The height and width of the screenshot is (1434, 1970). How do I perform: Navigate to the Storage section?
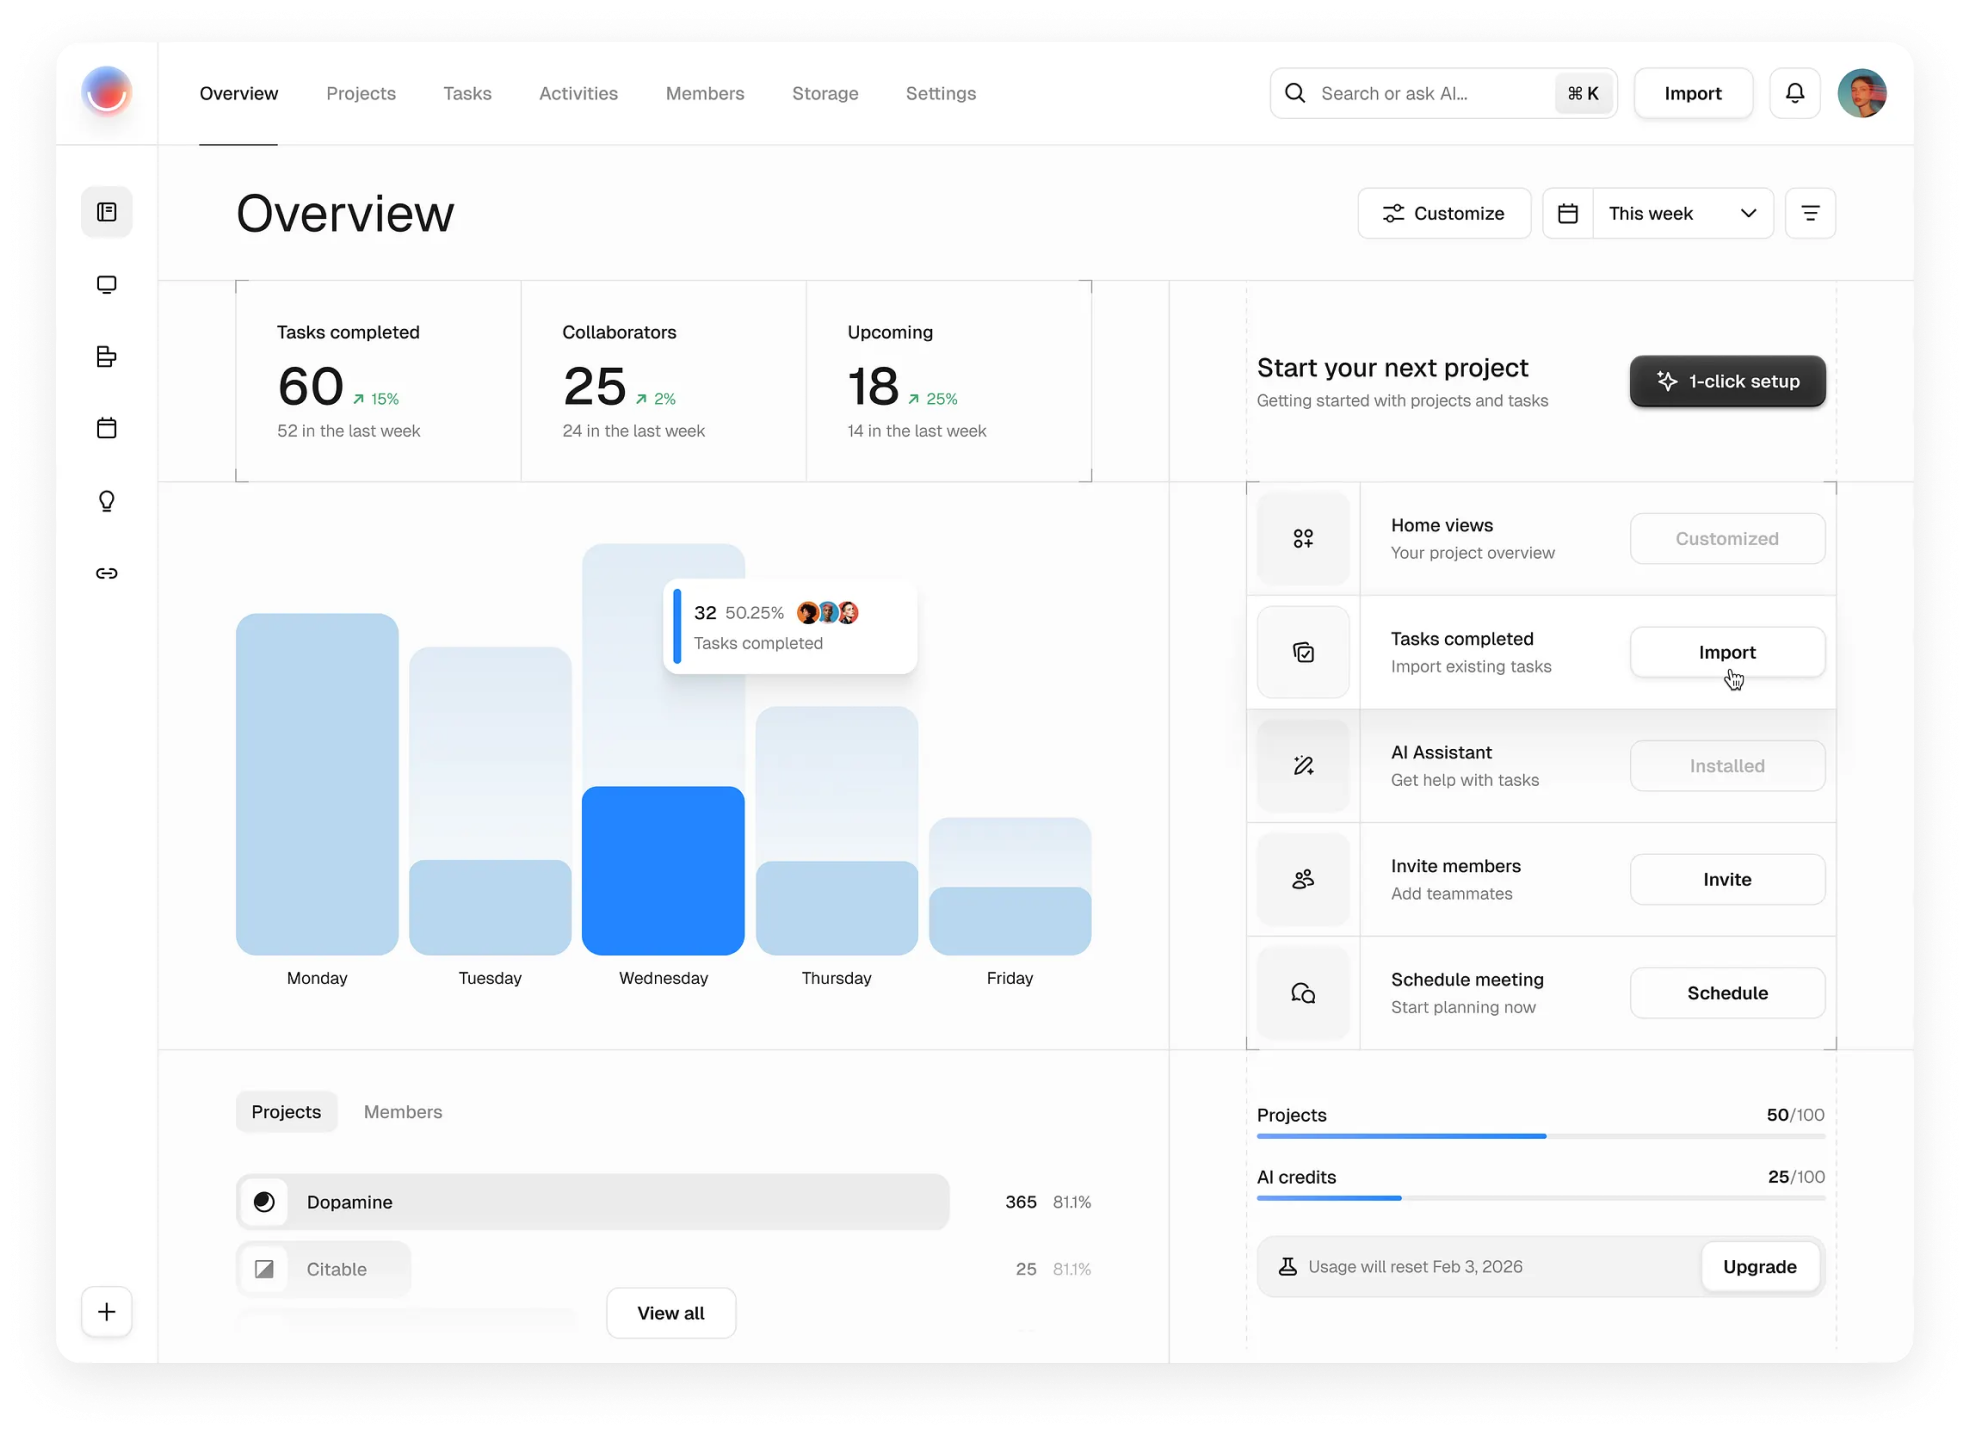824,93
